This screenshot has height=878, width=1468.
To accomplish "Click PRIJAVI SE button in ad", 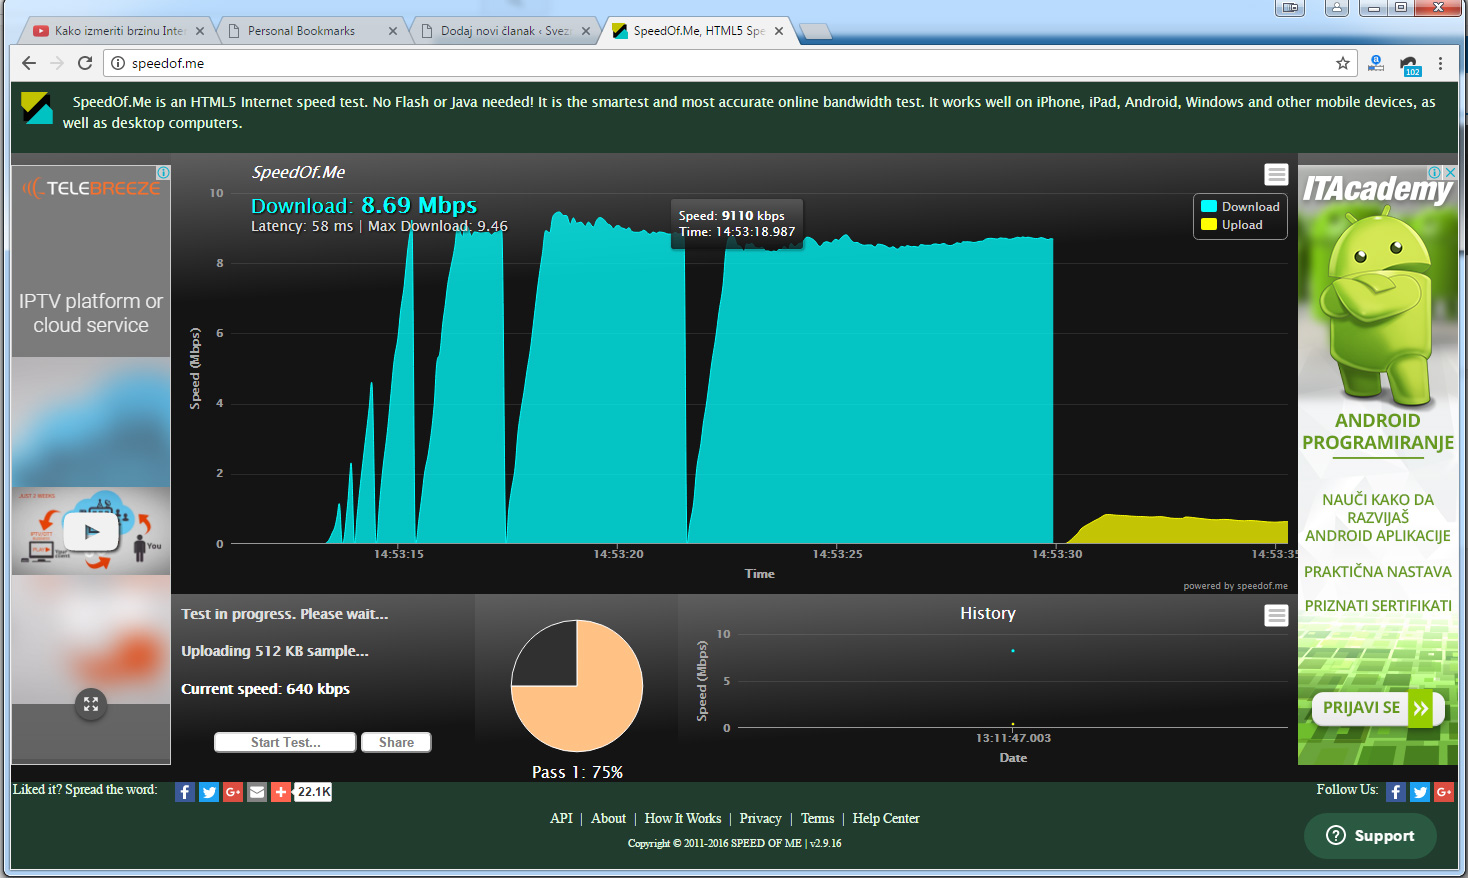I will (x=1377, y=708).
